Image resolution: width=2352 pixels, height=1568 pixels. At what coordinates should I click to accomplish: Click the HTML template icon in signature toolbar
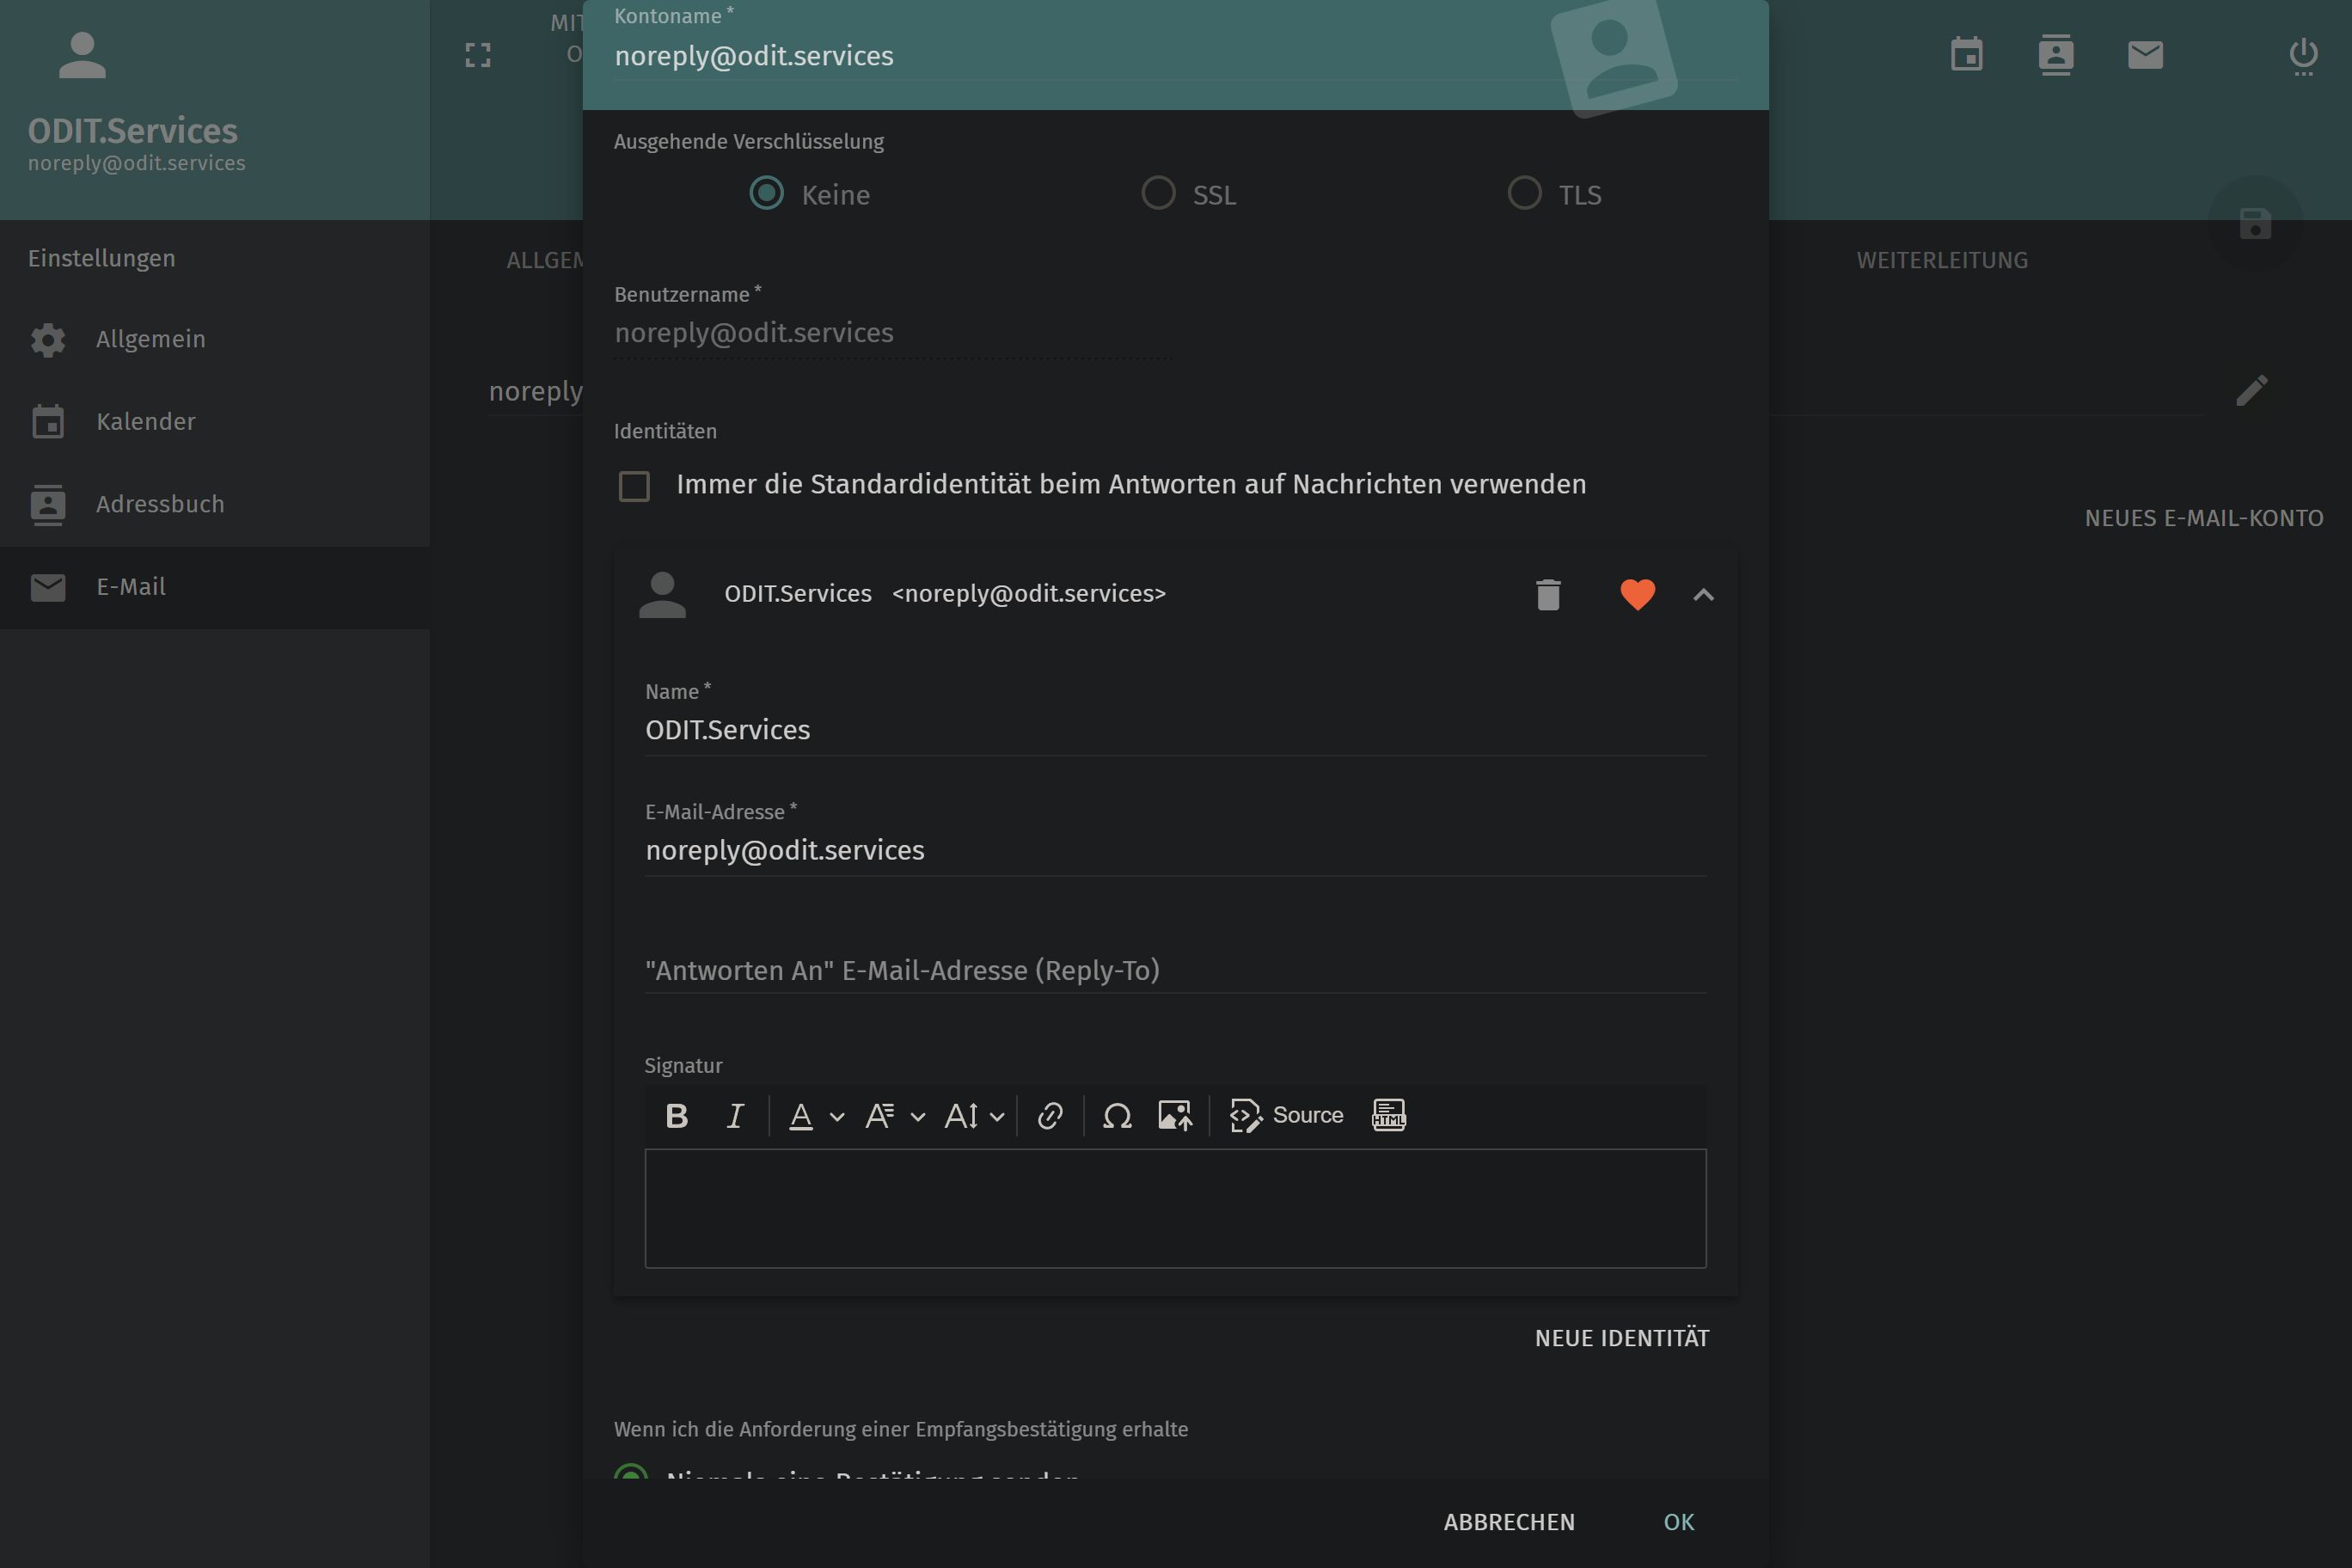click(x=1388, y=1115)
